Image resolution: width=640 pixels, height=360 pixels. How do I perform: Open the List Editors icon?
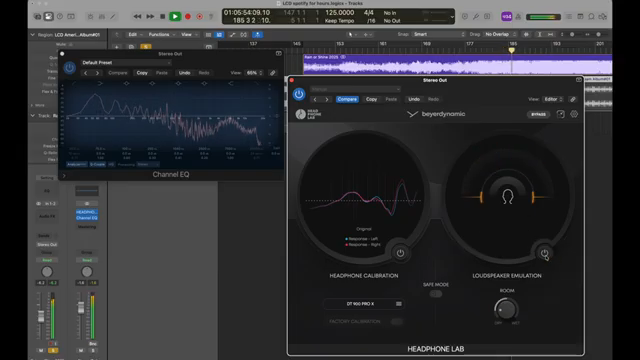click(x=569, y=17)
